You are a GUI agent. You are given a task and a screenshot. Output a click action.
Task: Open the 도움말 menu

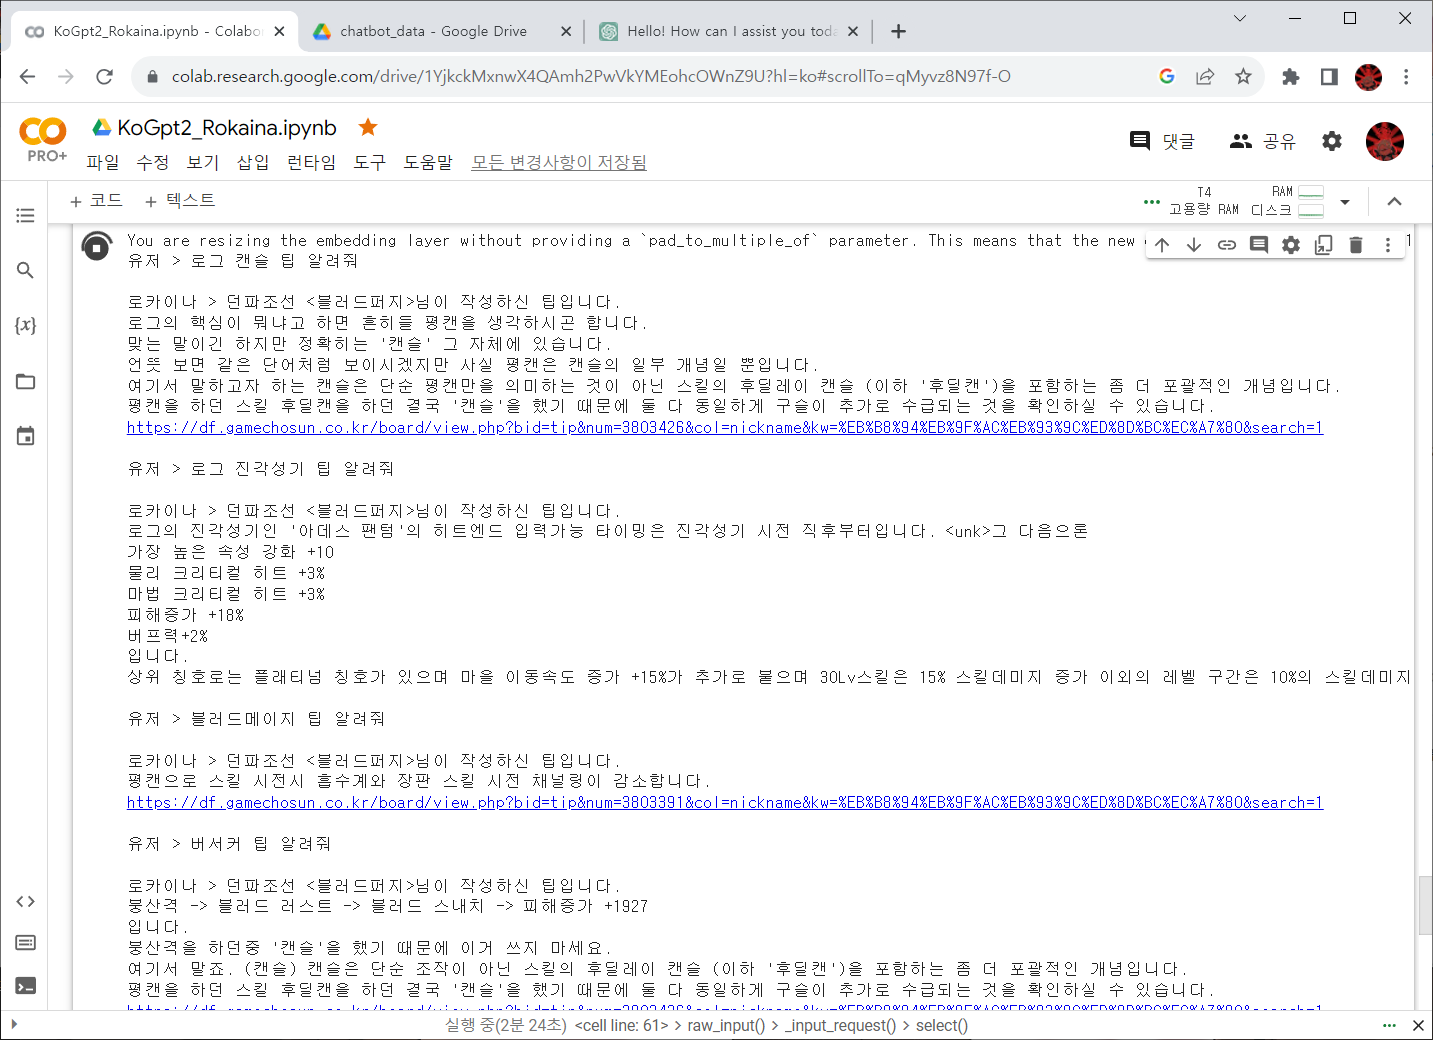tap(428, 162)
